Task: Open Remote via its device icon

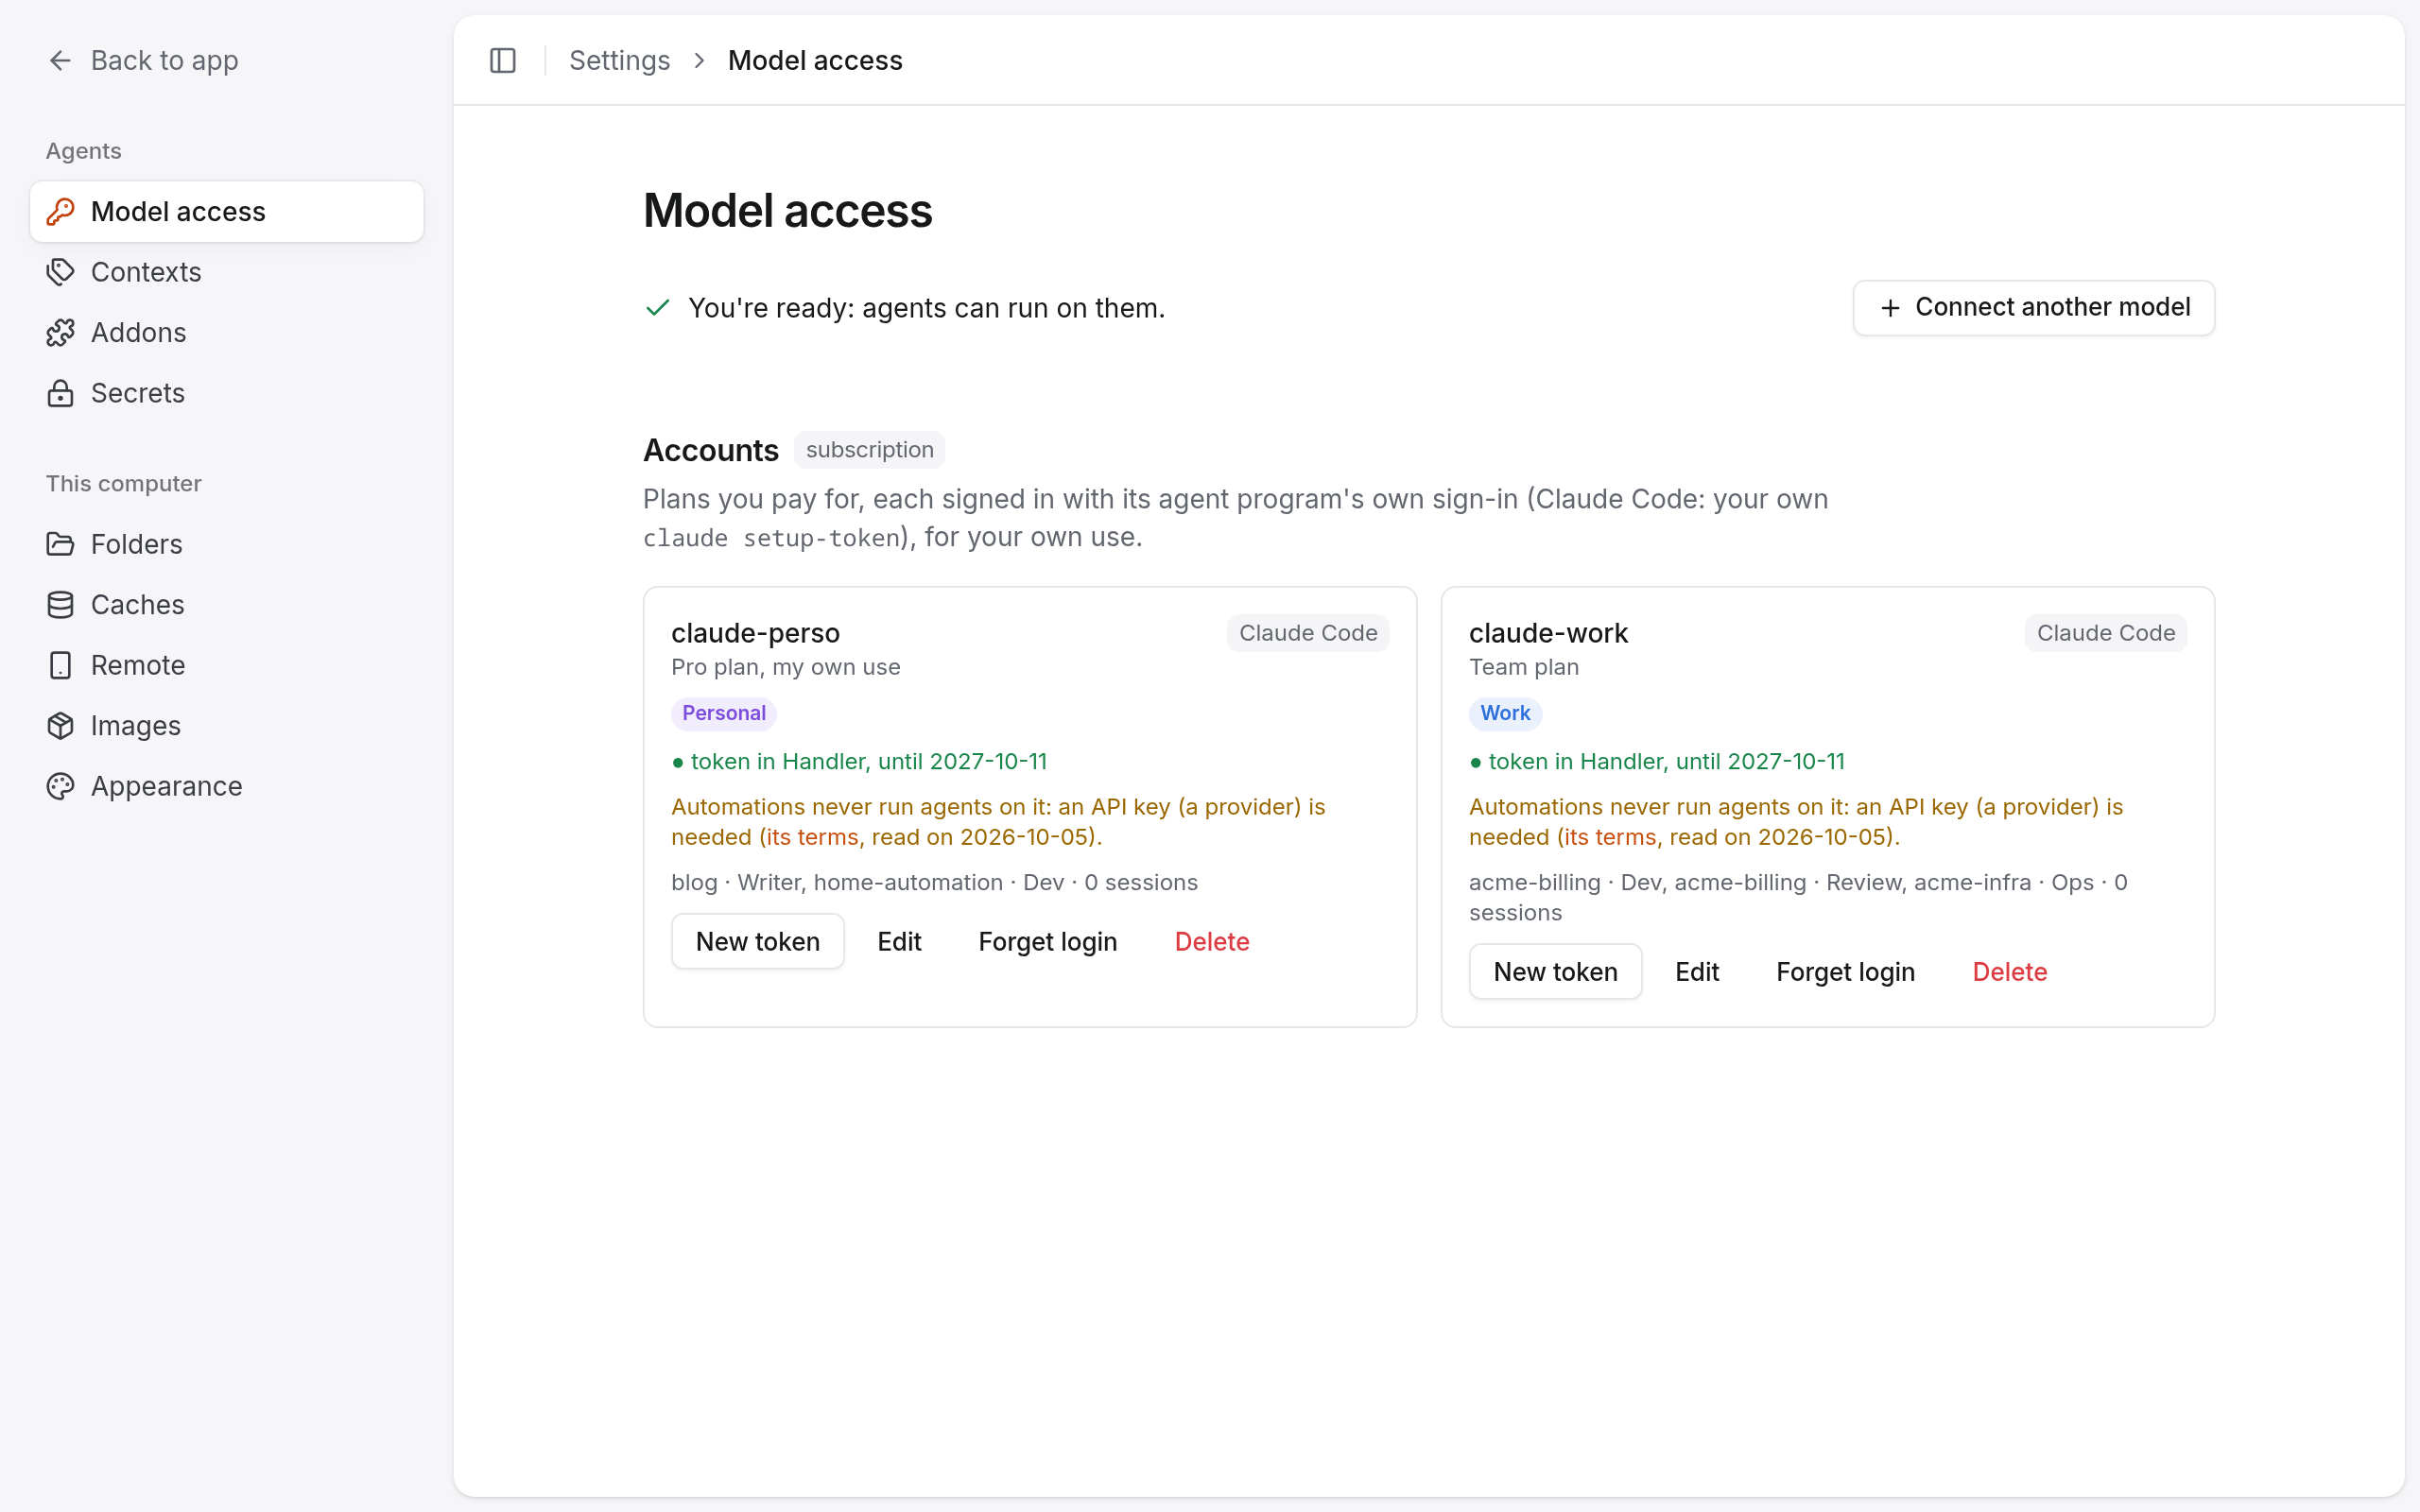Action: click(60, 665)
